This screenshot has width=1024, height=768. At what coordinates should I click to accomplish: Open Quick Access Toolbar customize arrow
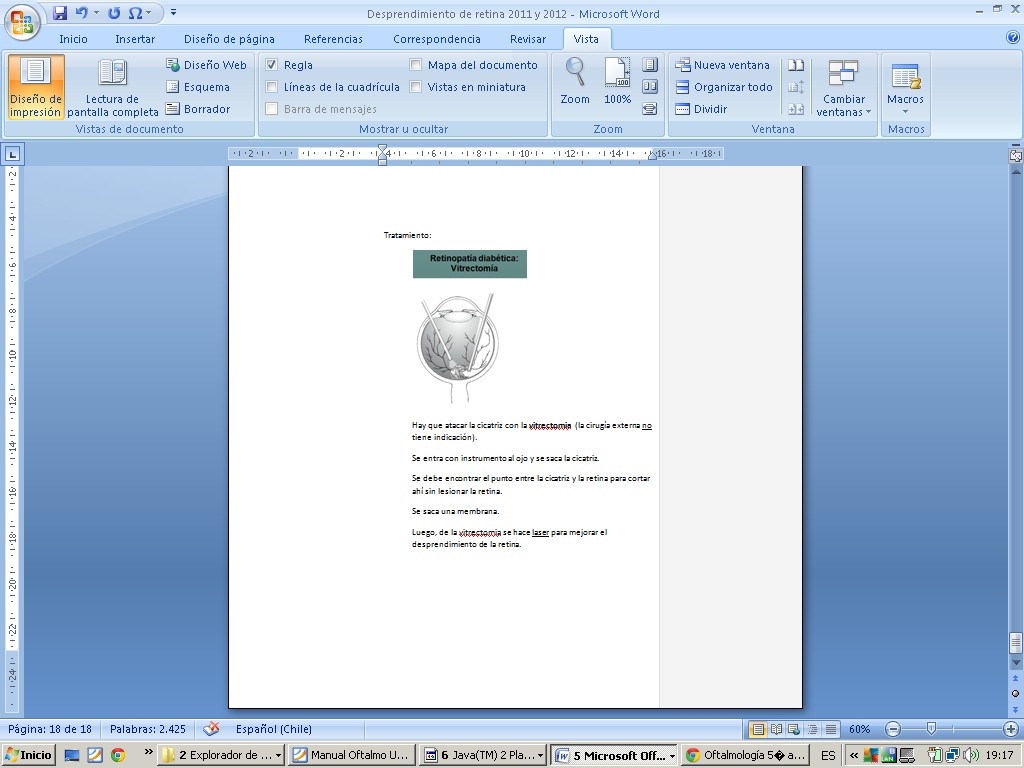click(173, 13)
